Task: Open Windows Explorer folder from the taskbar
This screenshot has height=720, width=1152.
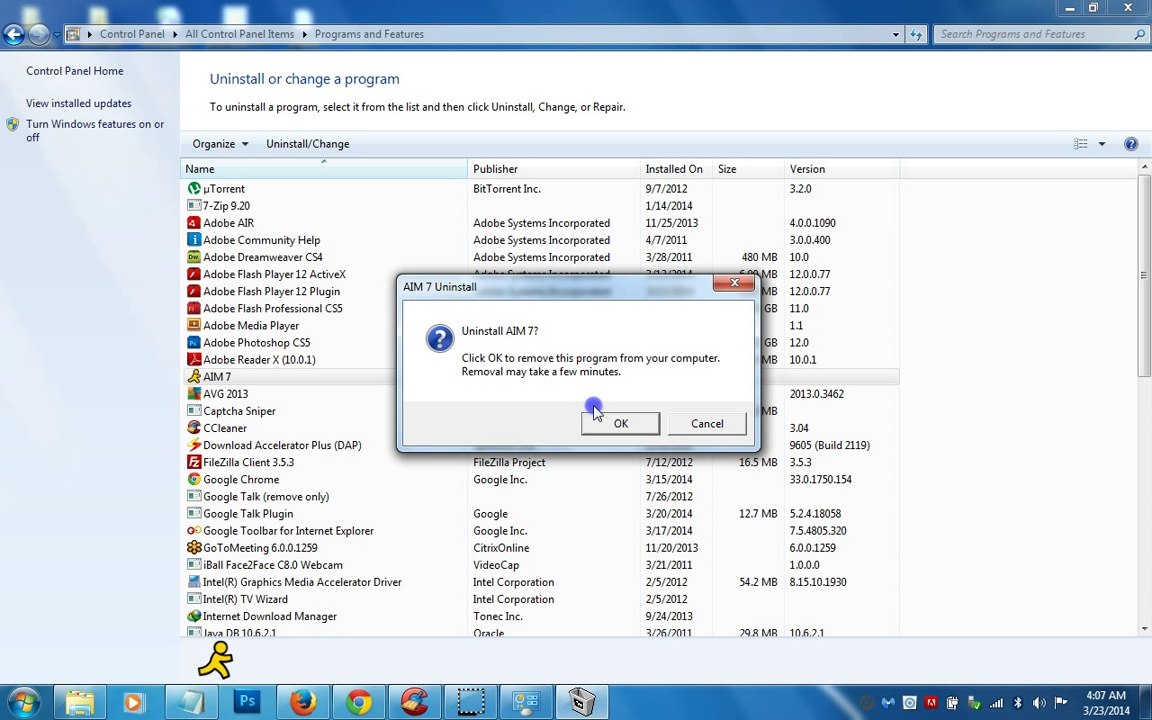Action: [80, 702]
